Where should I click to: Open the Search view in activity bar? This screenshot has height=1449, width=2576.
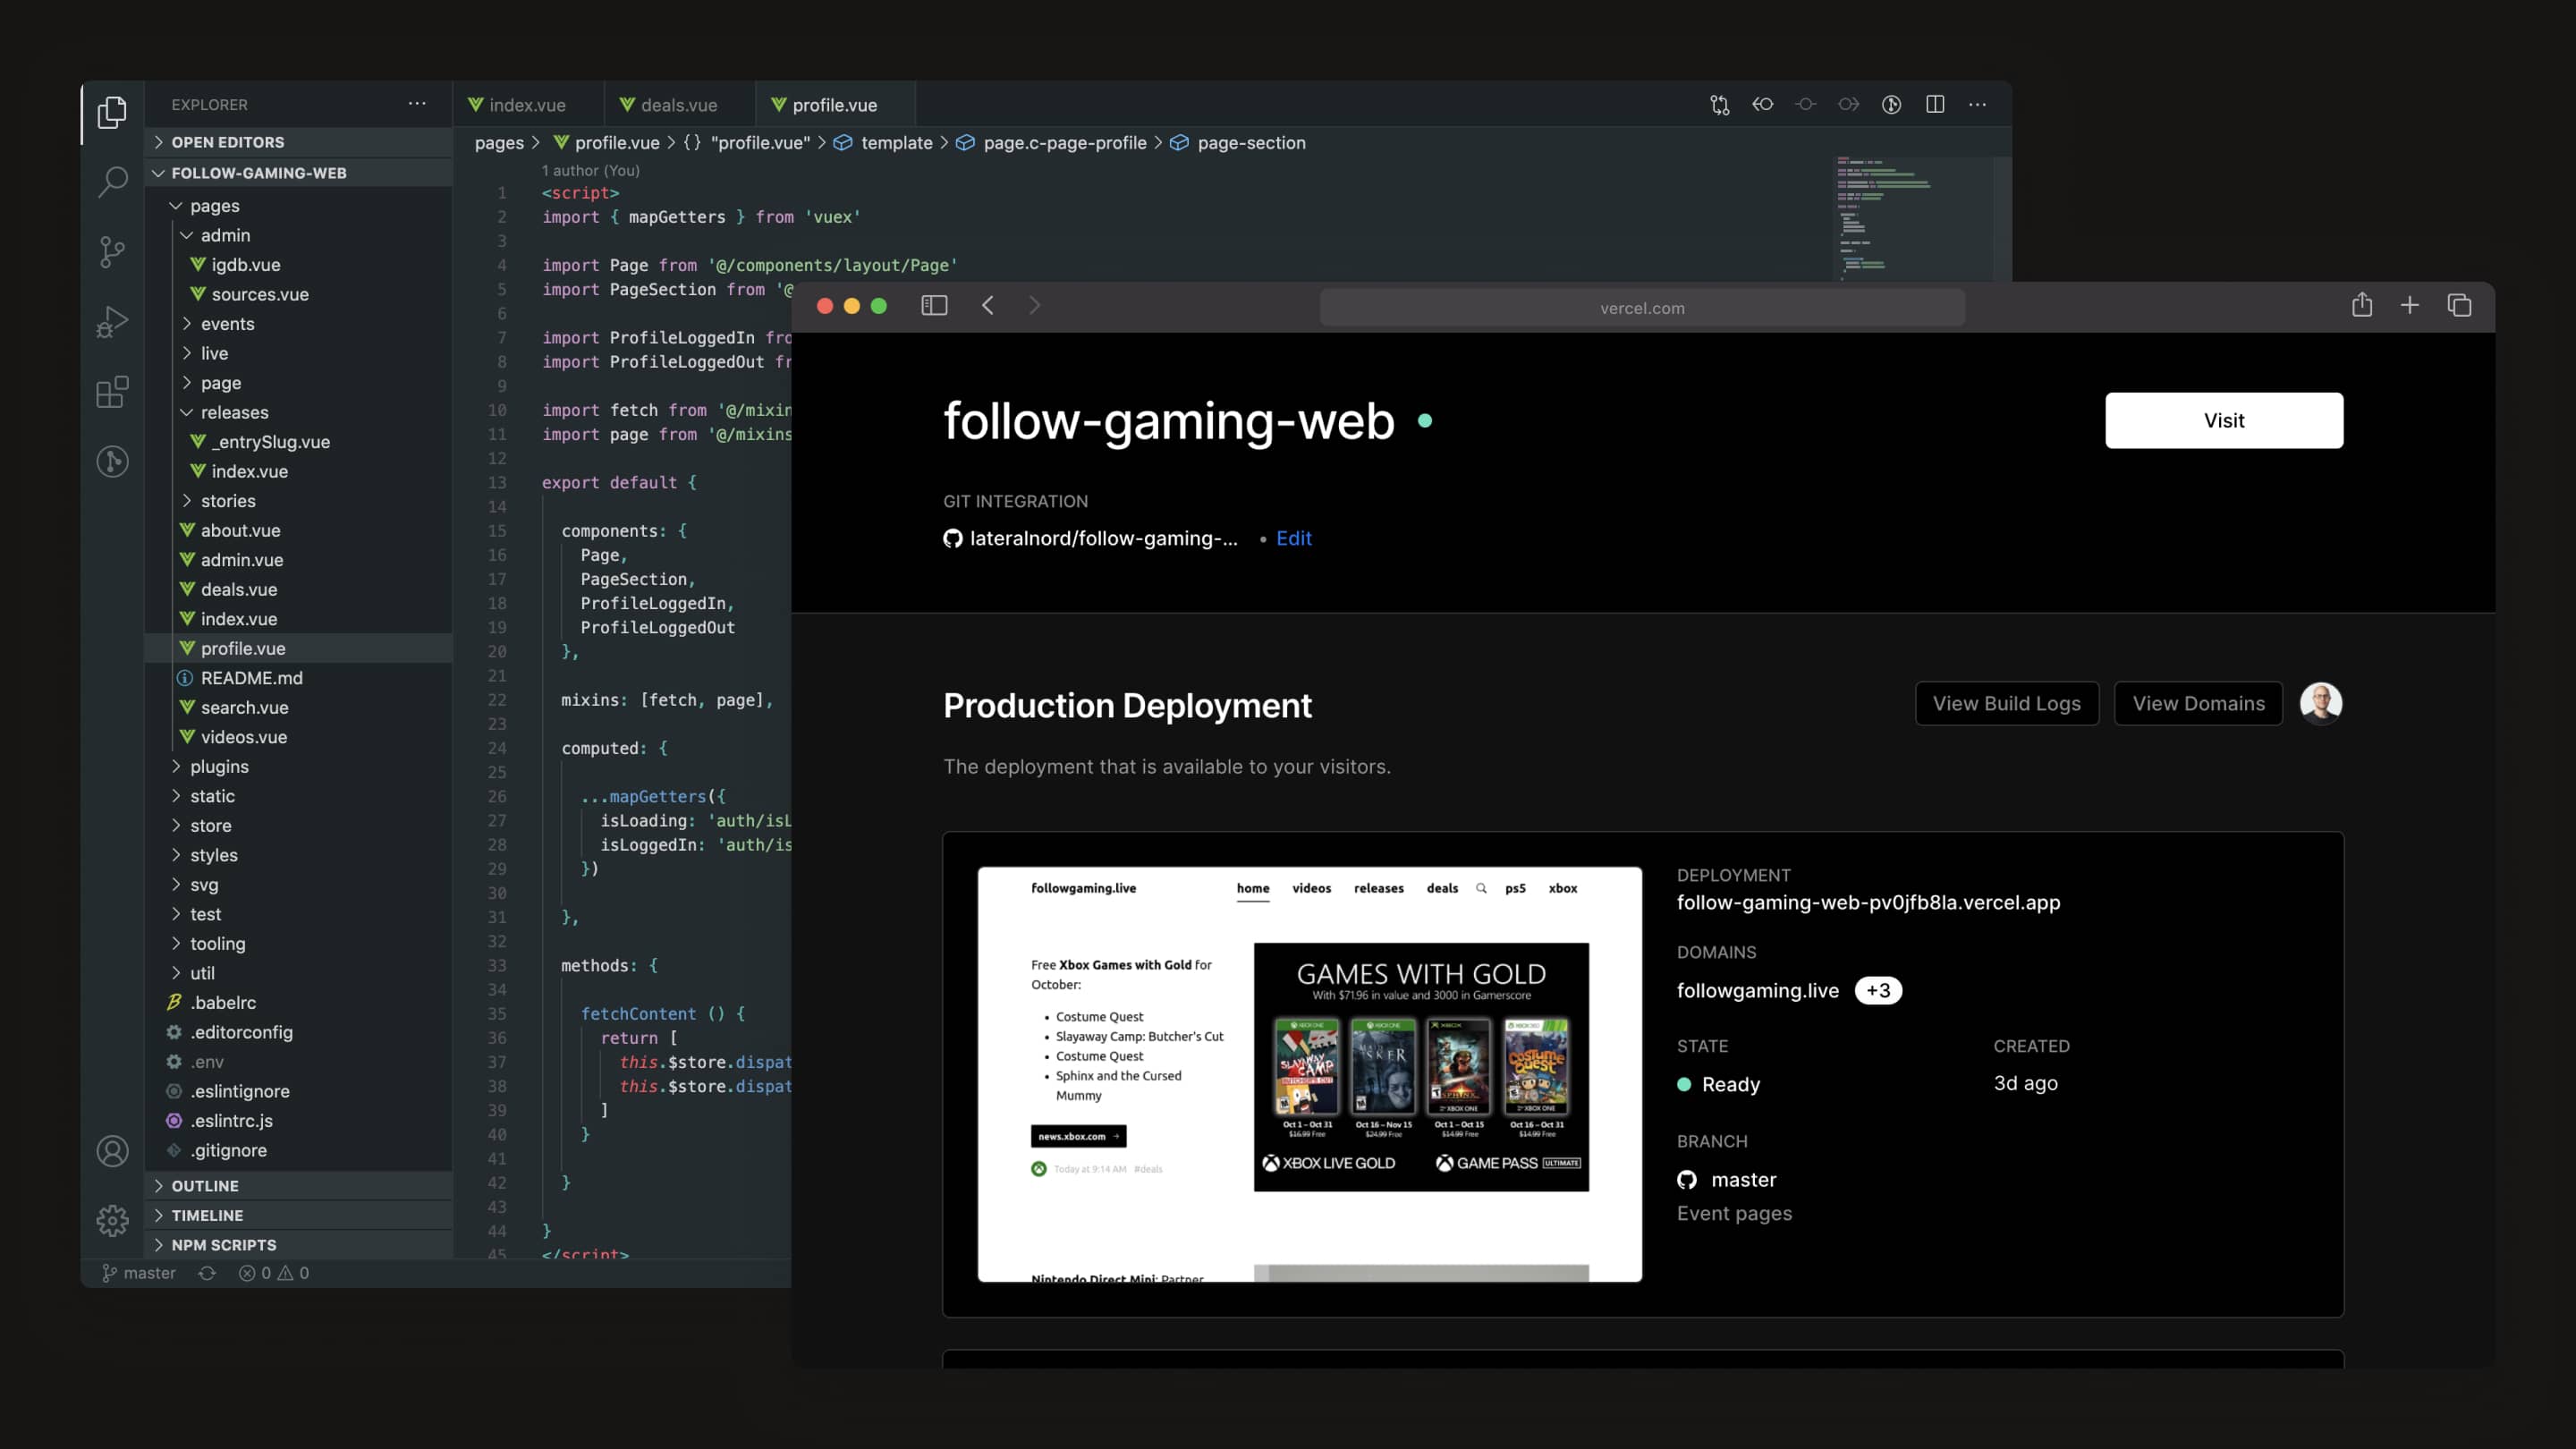(112, 181)
